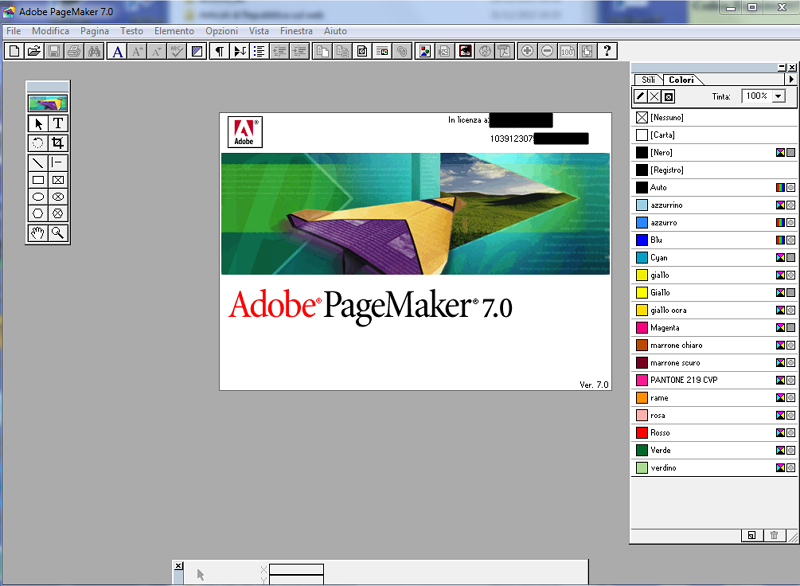The image size is (800, 586).
Task: Activate the Zoom magnifier tool in the toolbox
Action: click(58, 233)
